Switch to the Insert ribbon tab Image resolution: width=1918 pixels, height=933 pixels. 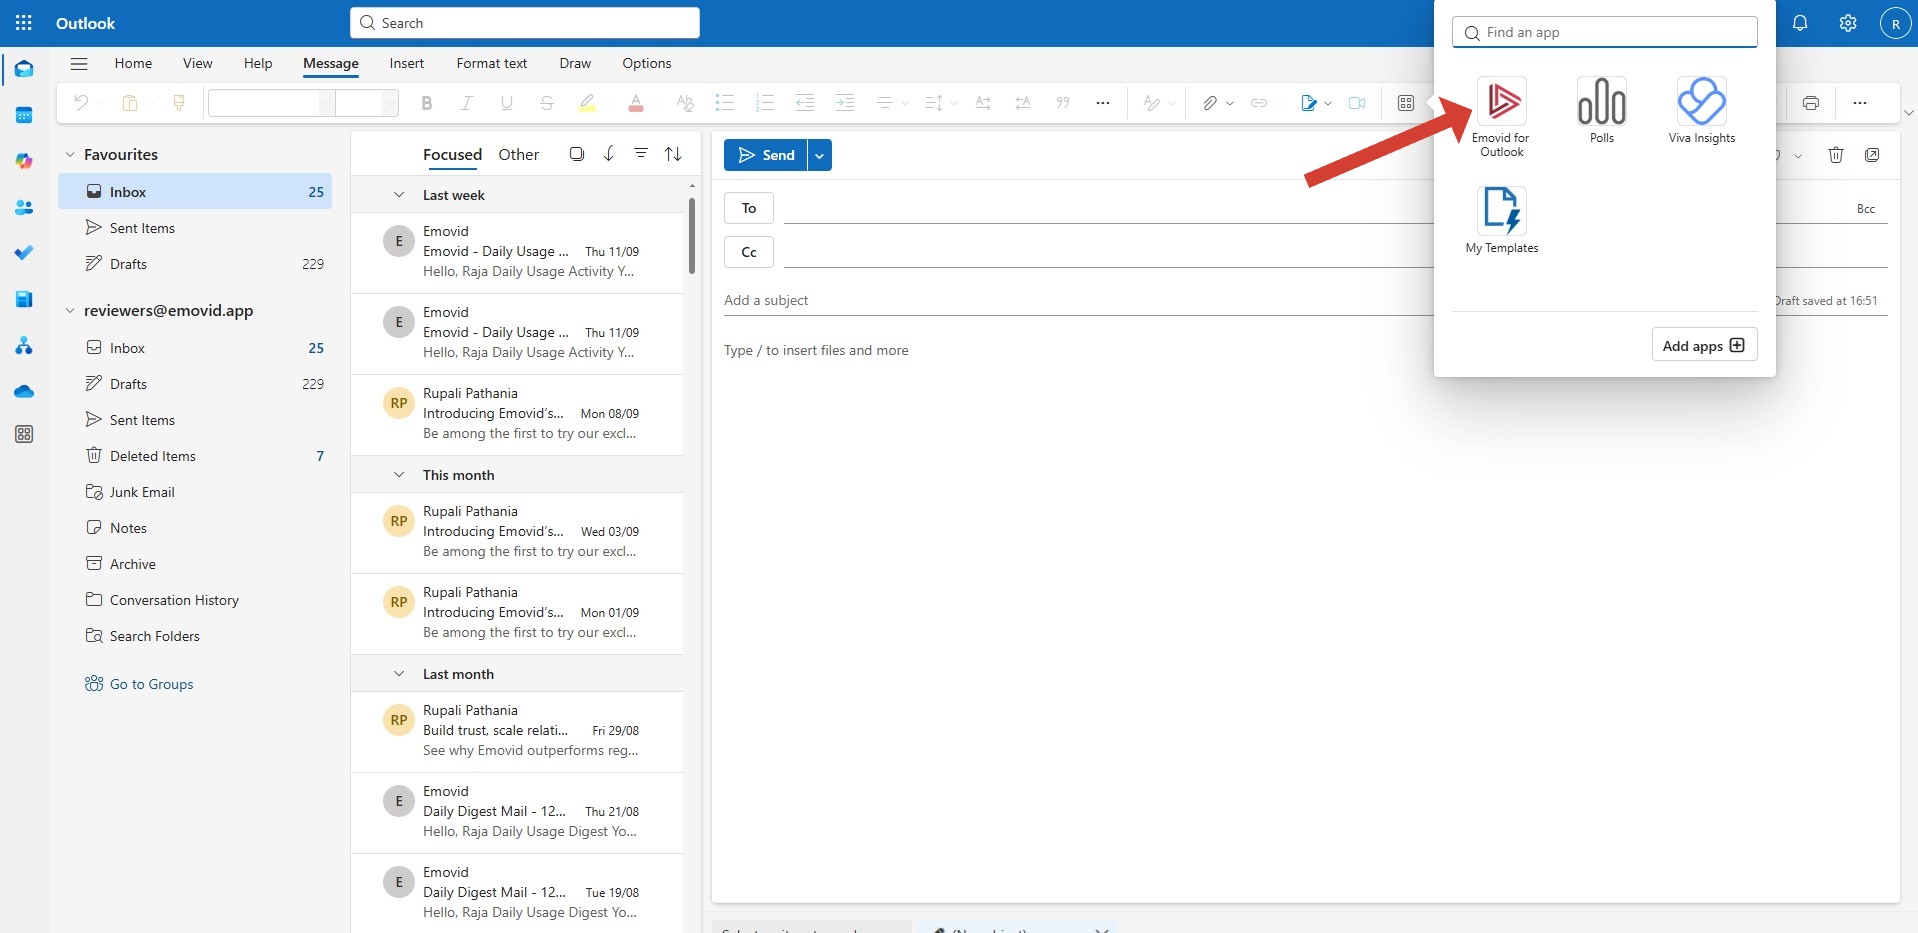click(x=406, y=63)
